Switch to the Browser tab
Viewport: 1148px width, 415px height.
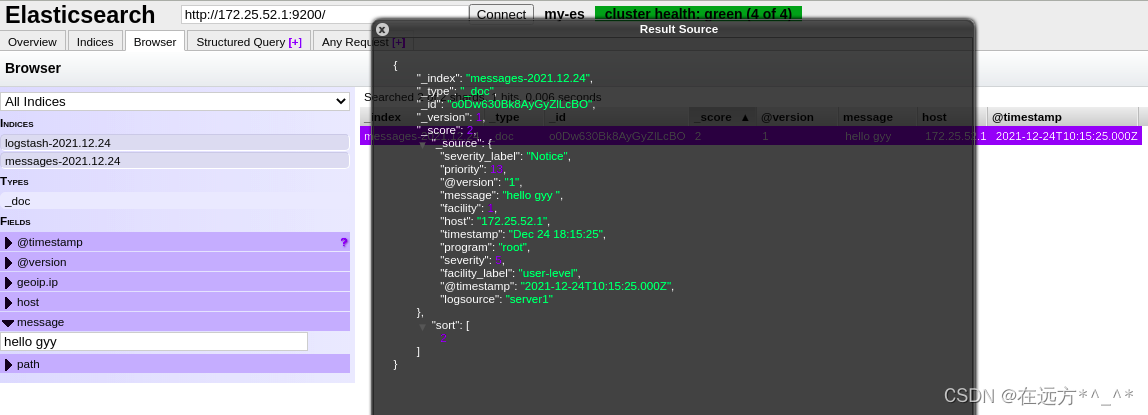(154, 42)
